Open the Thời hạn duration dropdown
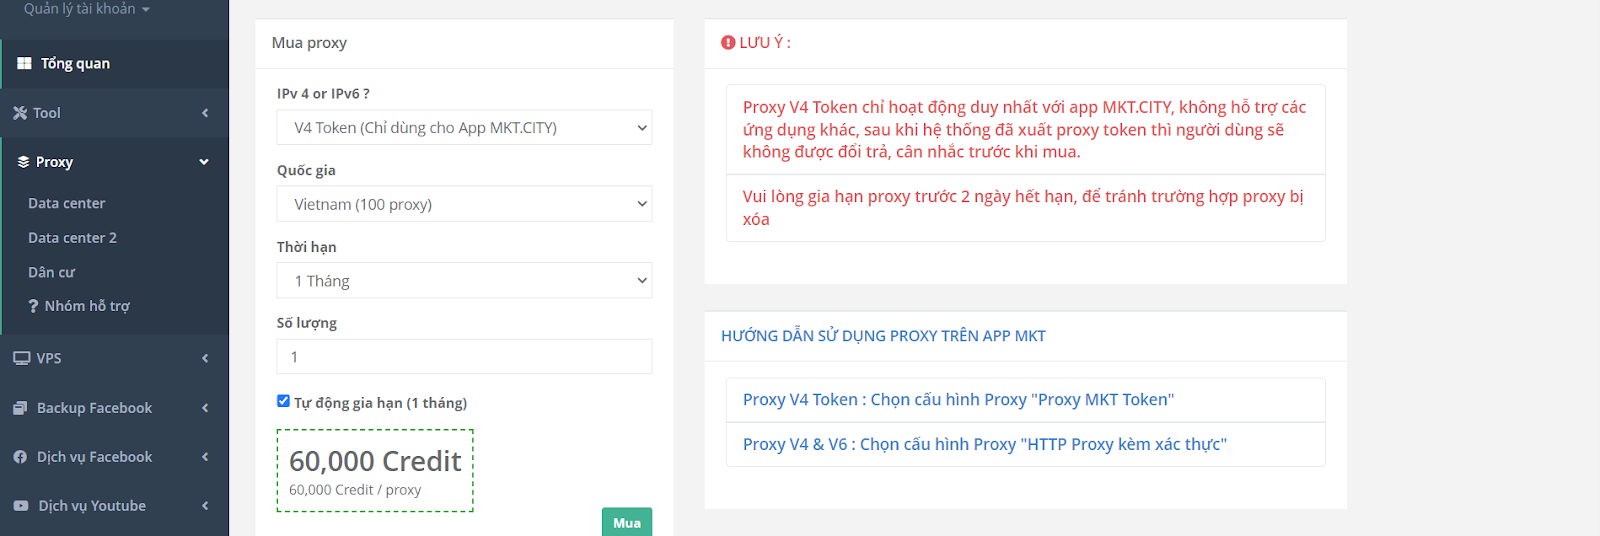The height and width of the screenshot is (536, 1600). [464, 281]
